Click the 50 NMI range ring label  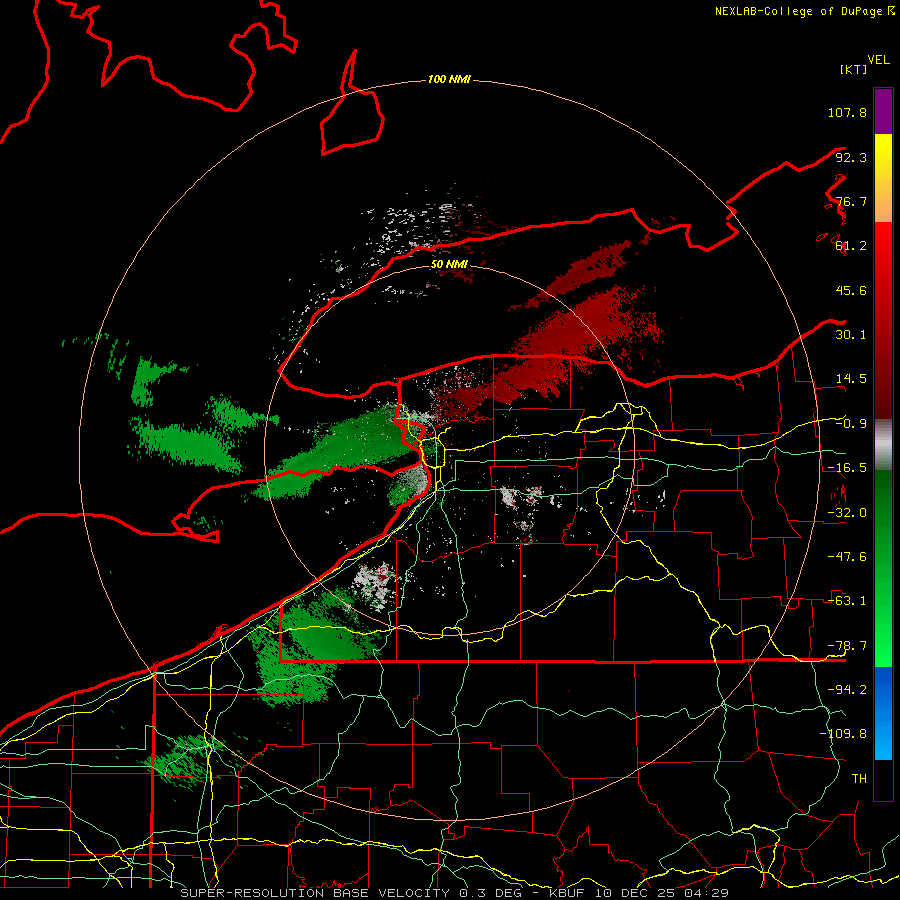click(449, 264)
